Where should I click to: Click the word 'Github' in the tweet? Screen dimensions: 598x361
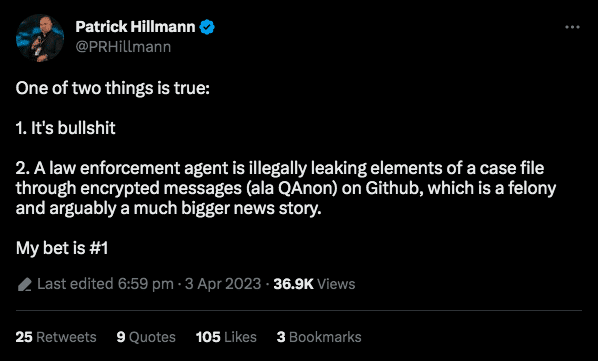[393, 188]
